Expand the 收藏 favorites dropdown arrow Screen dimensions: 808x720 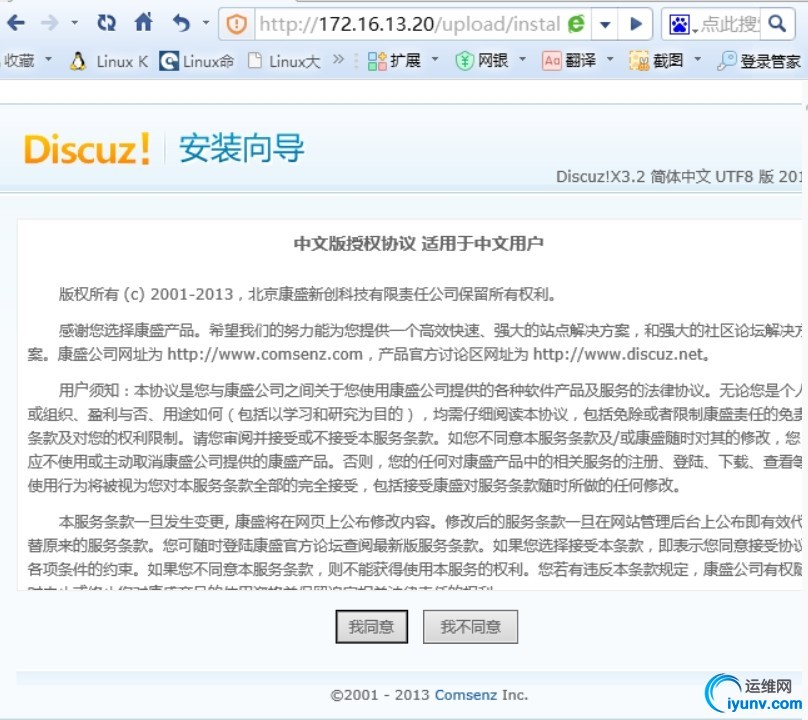click(48, 60)
